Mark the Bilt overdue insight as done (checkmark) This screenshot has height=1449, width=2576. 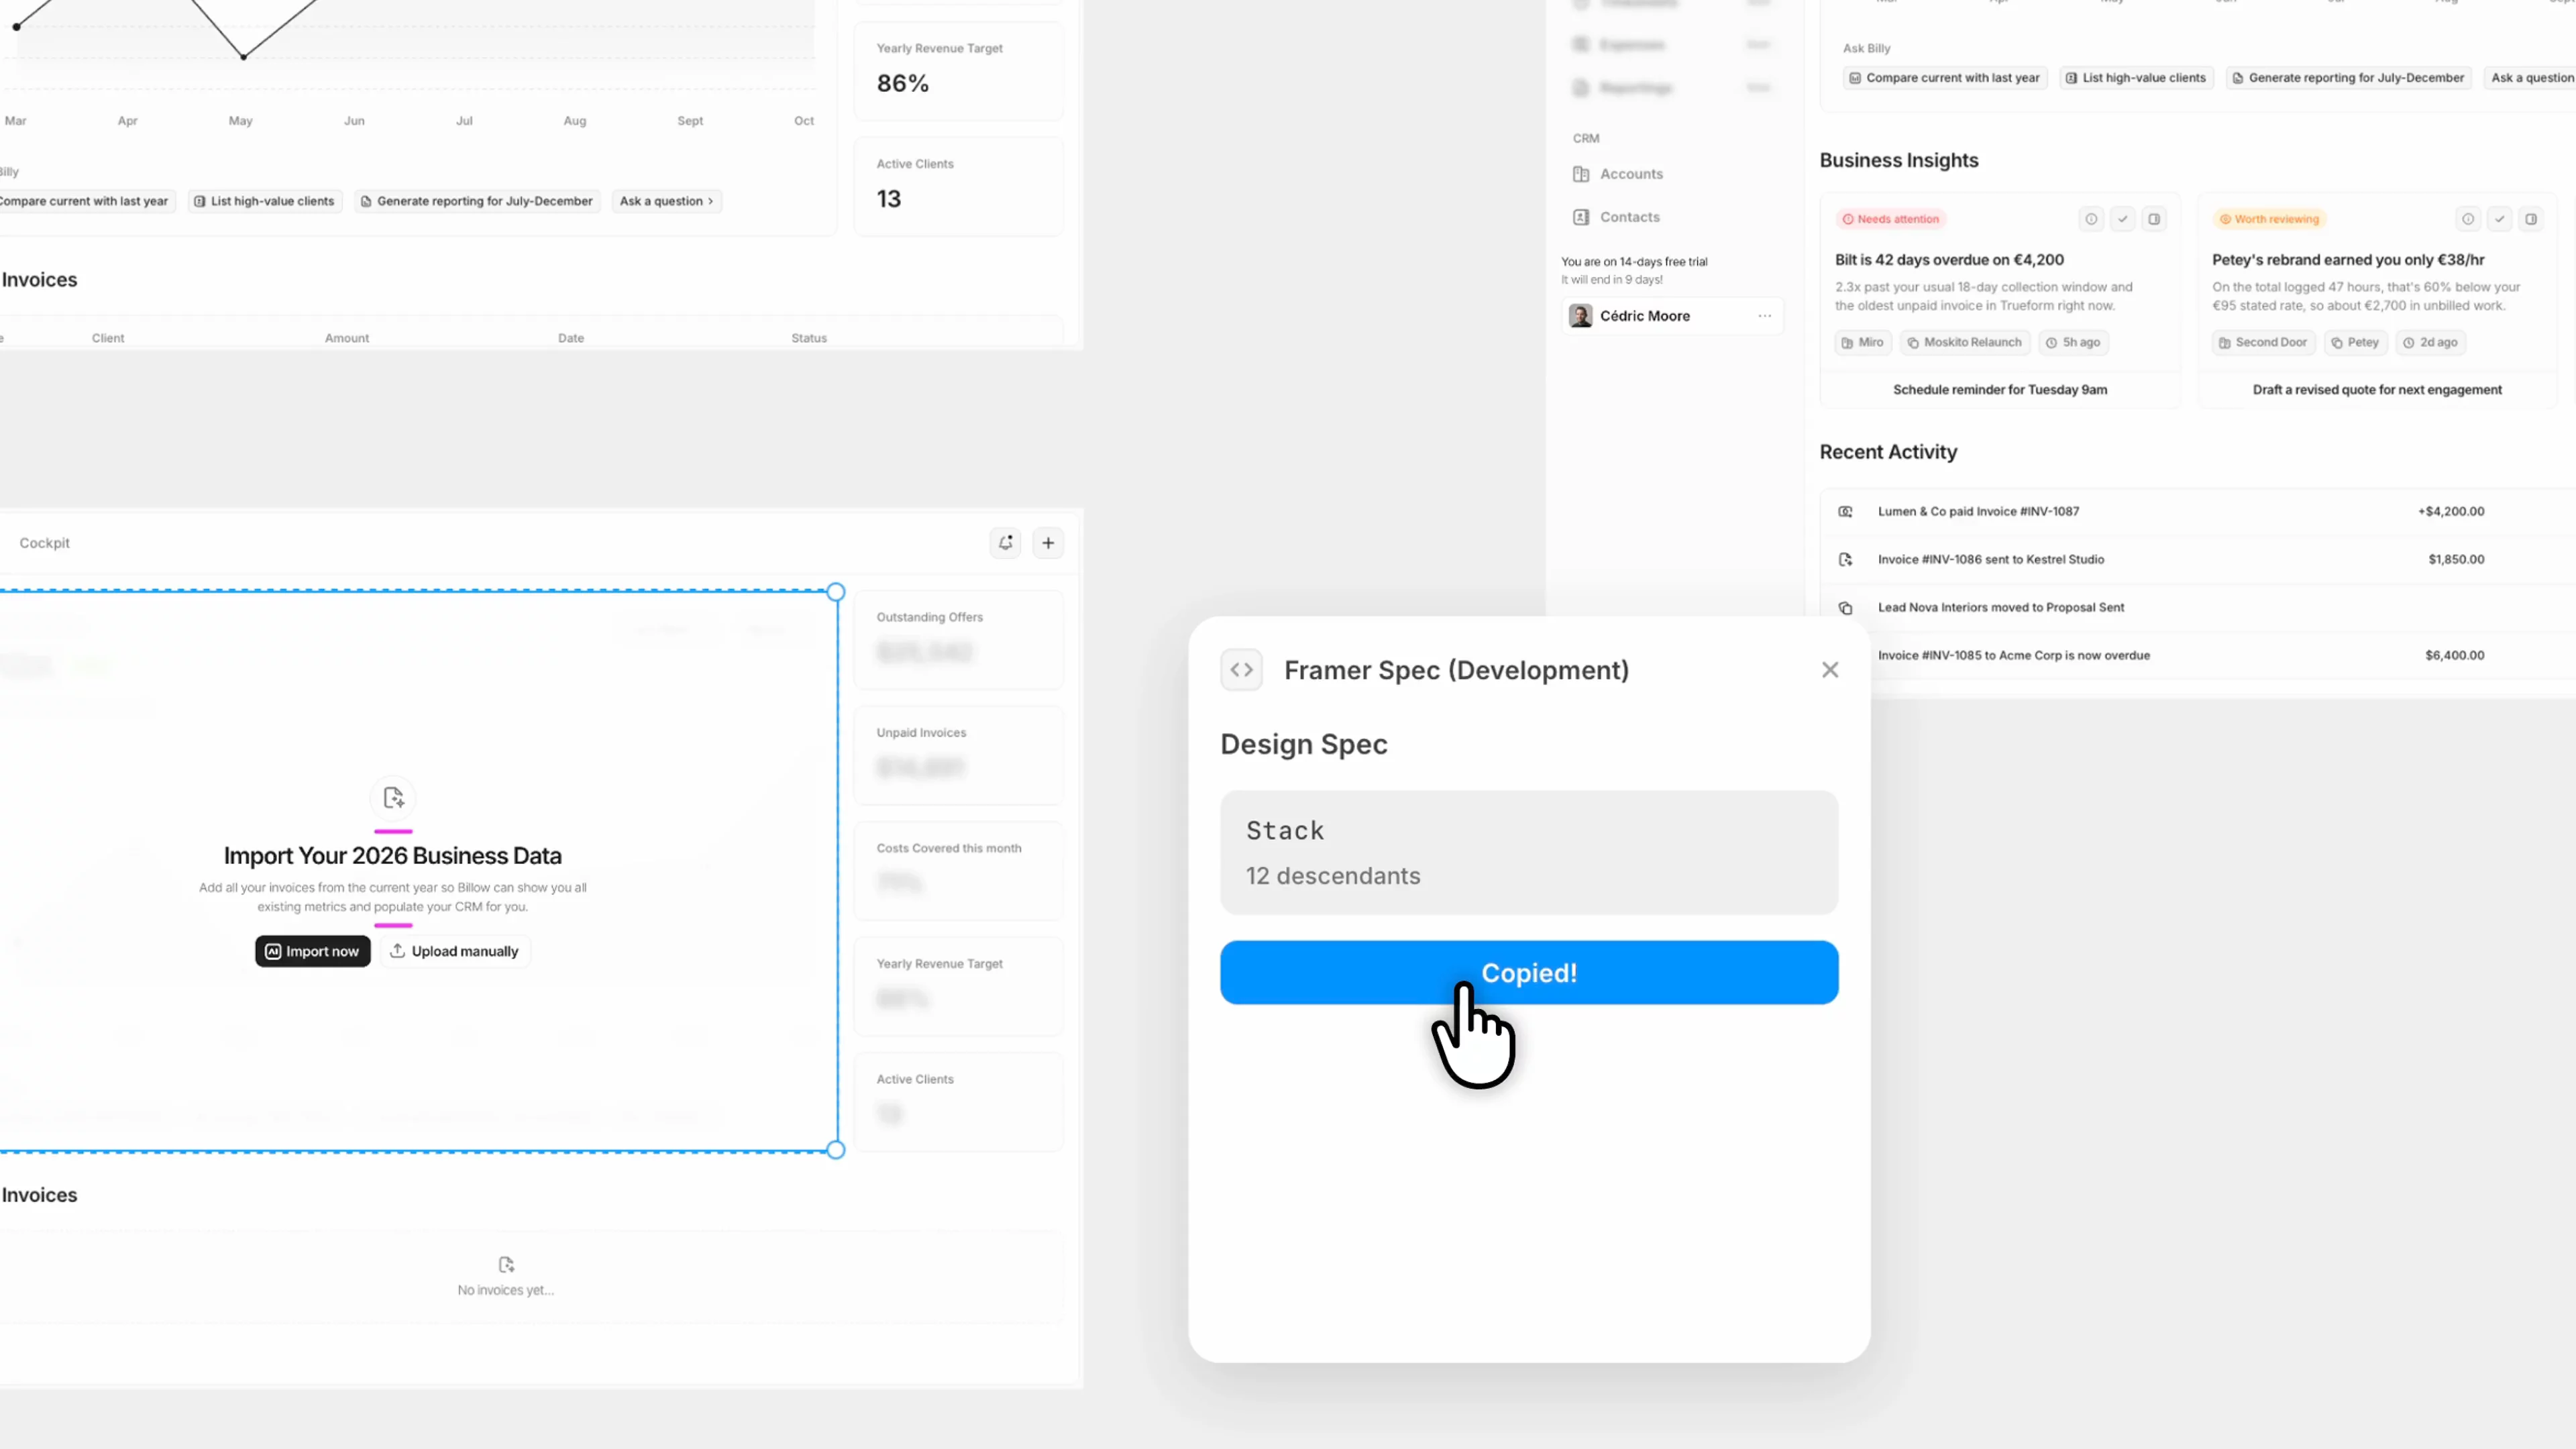tap(2122, 219)
